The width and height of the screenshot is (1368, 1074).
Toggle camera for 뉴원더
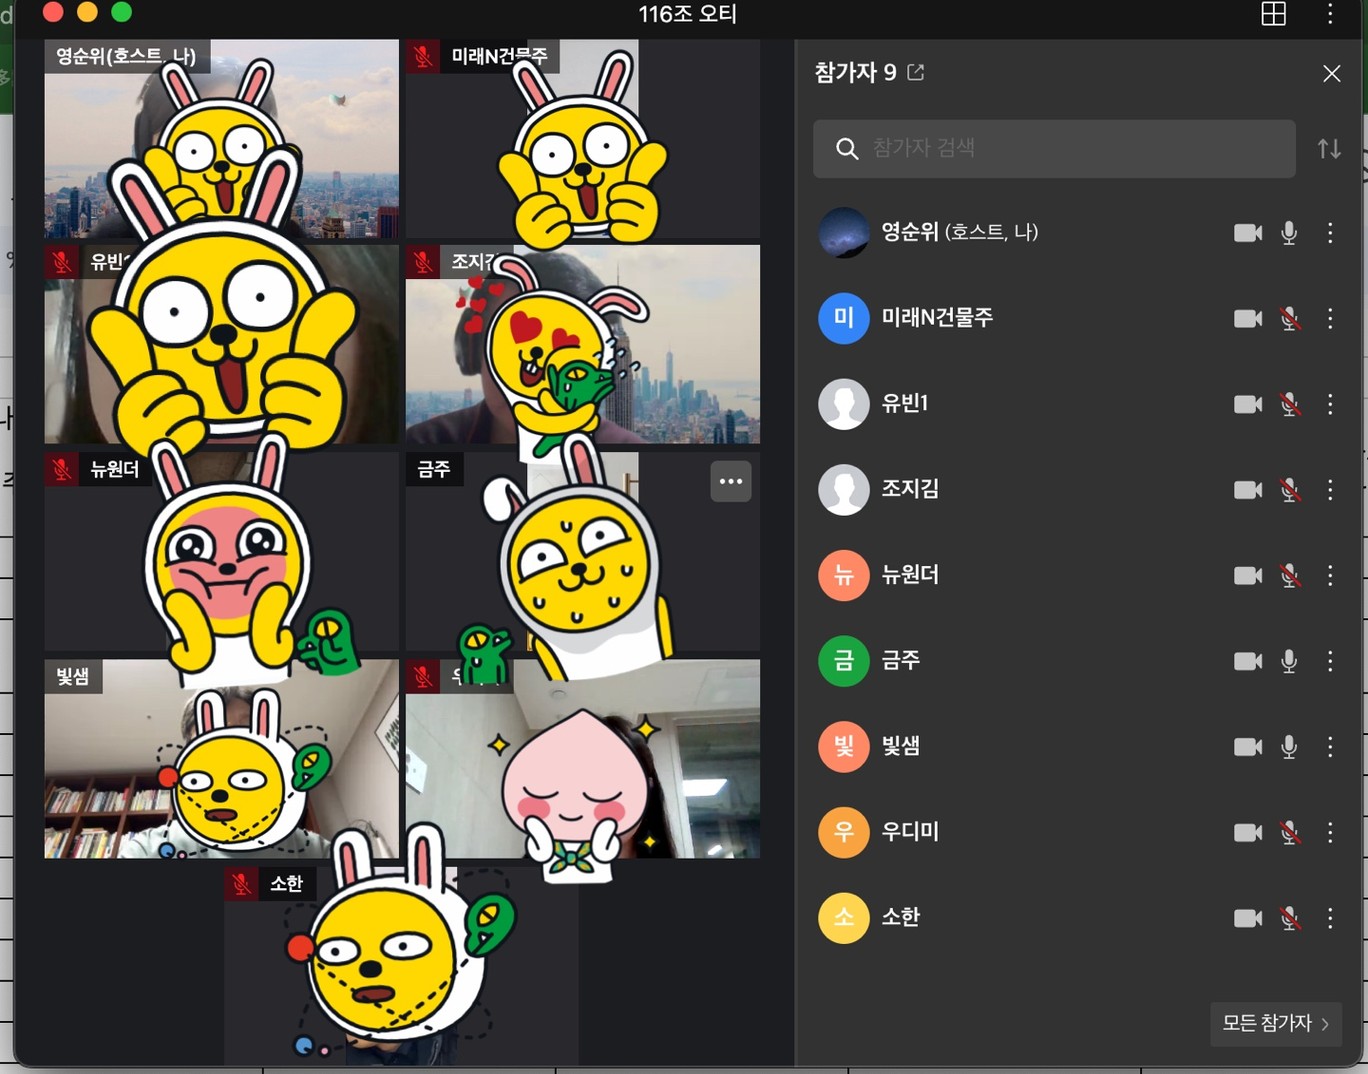click(1247, 576)
